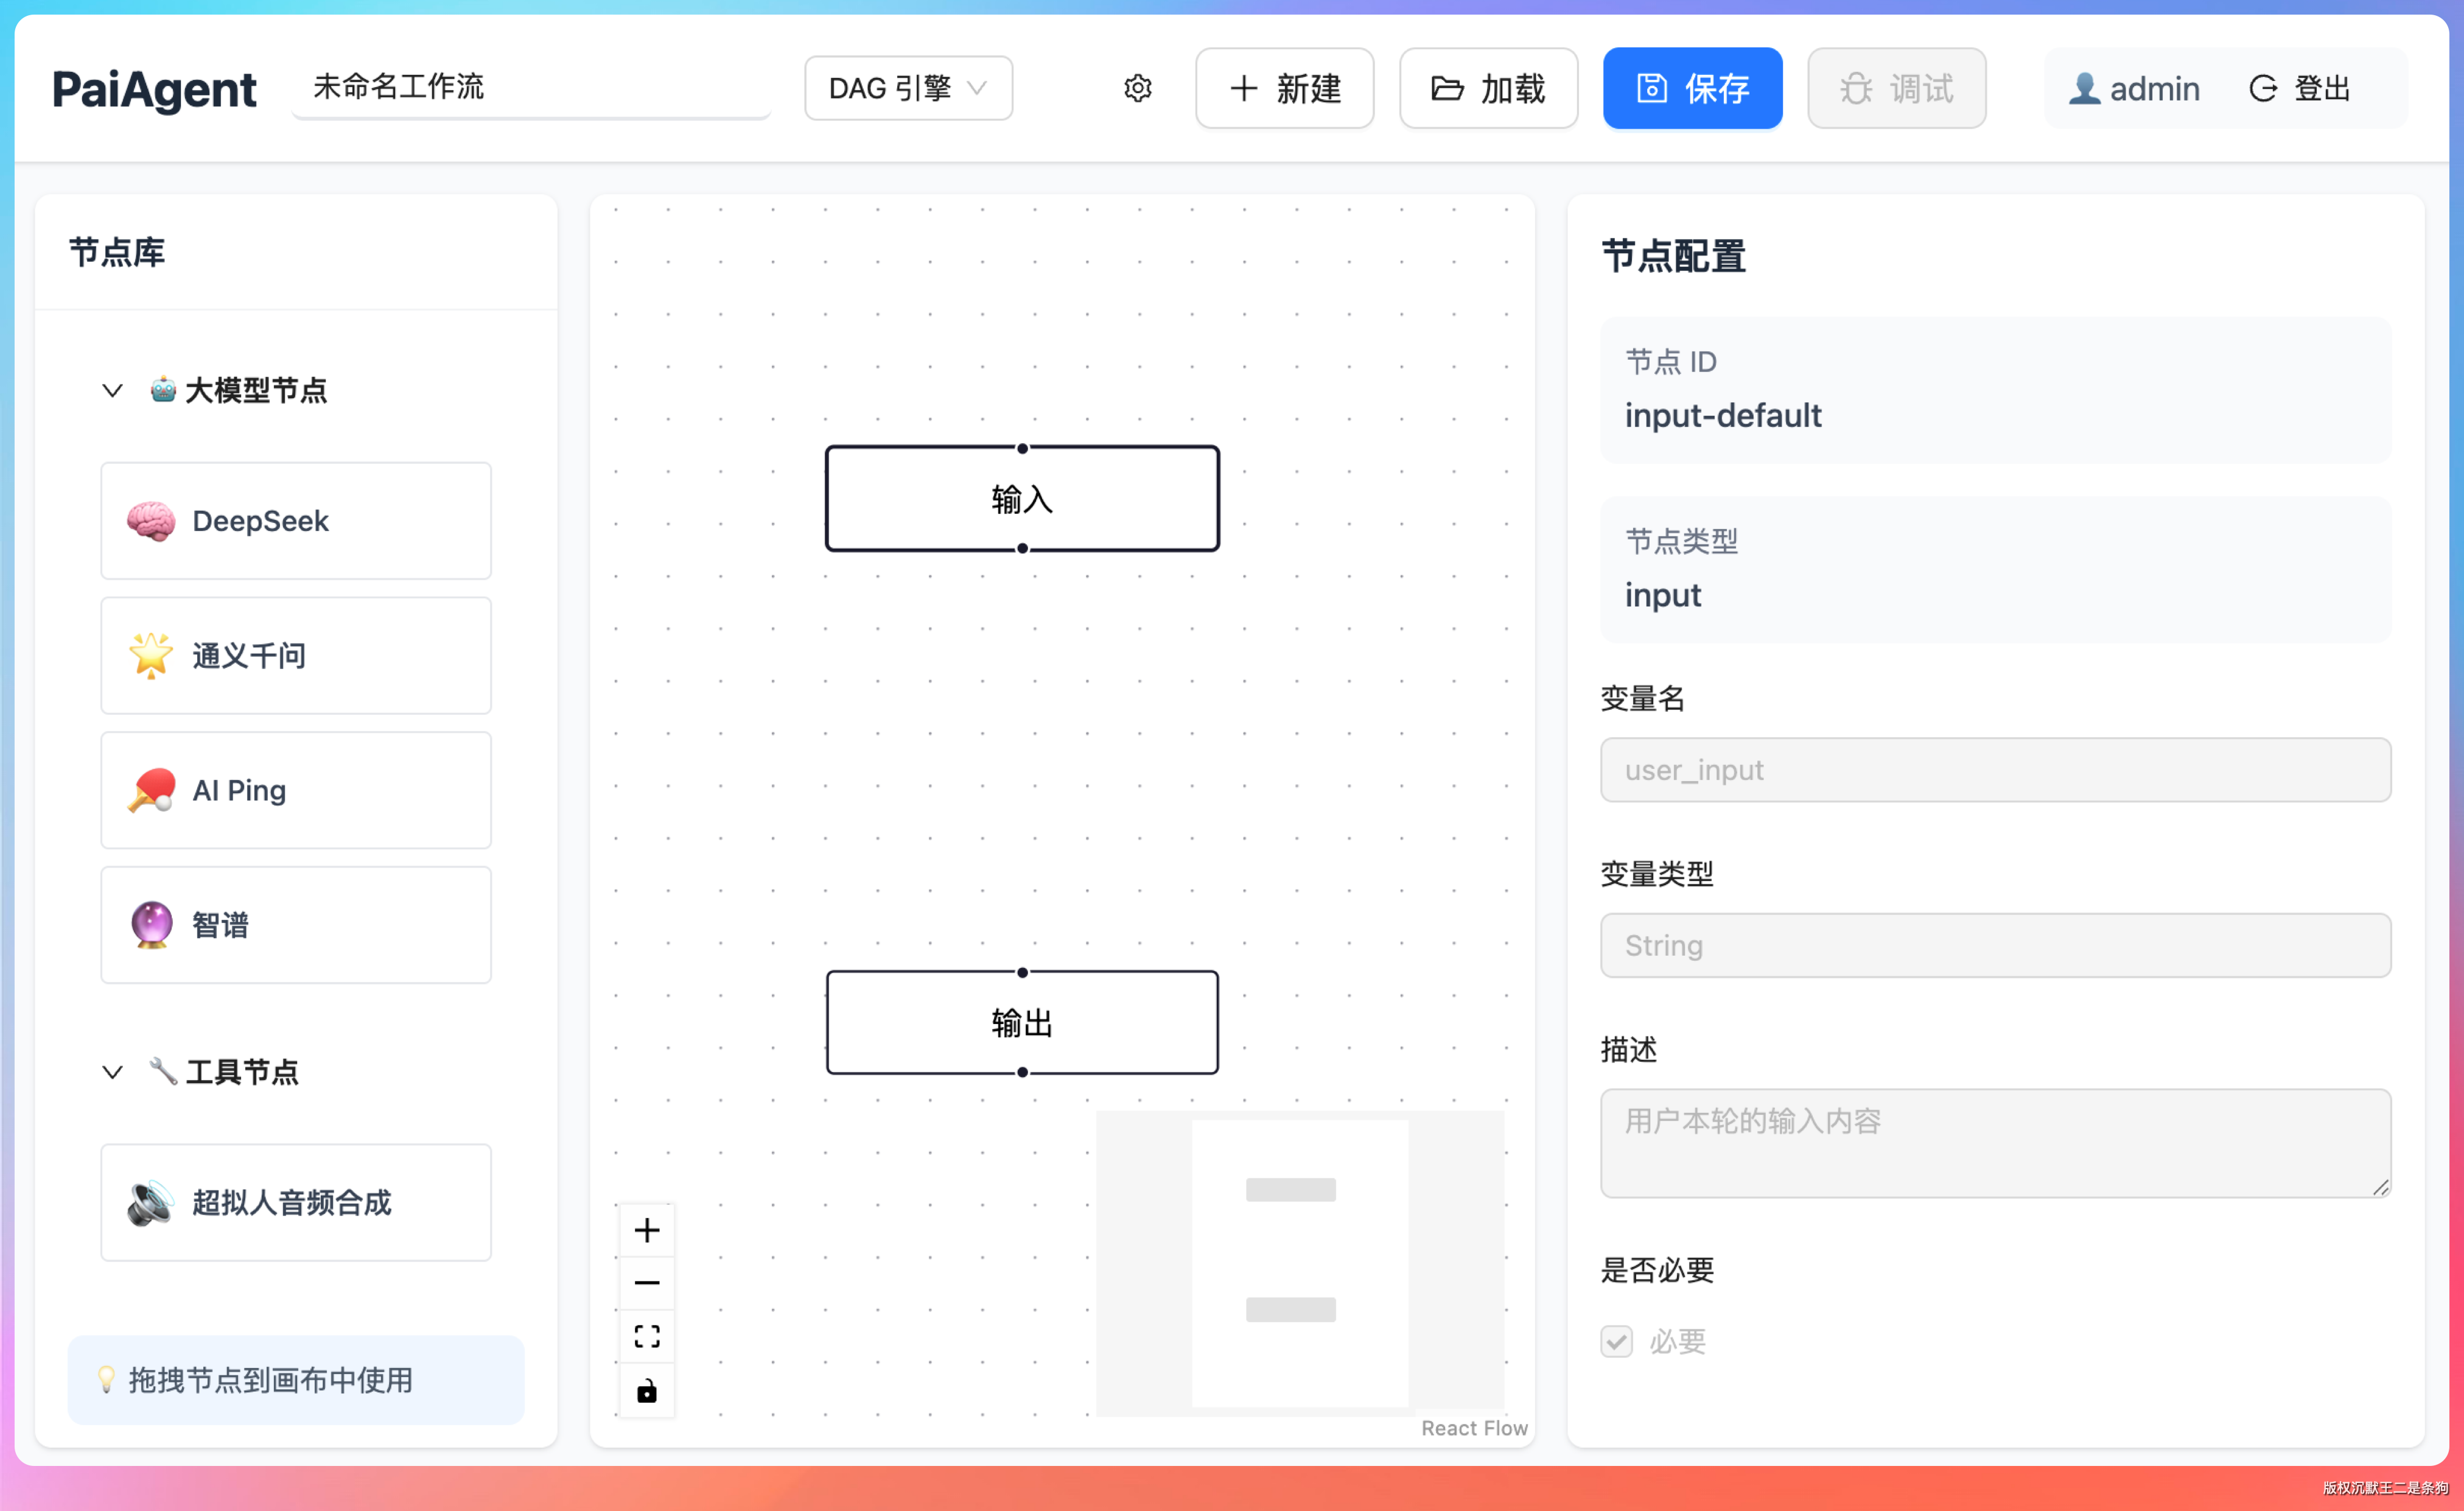Select the AI Ping node
Screen dimensions: 2464x1511
coord(296,790)
